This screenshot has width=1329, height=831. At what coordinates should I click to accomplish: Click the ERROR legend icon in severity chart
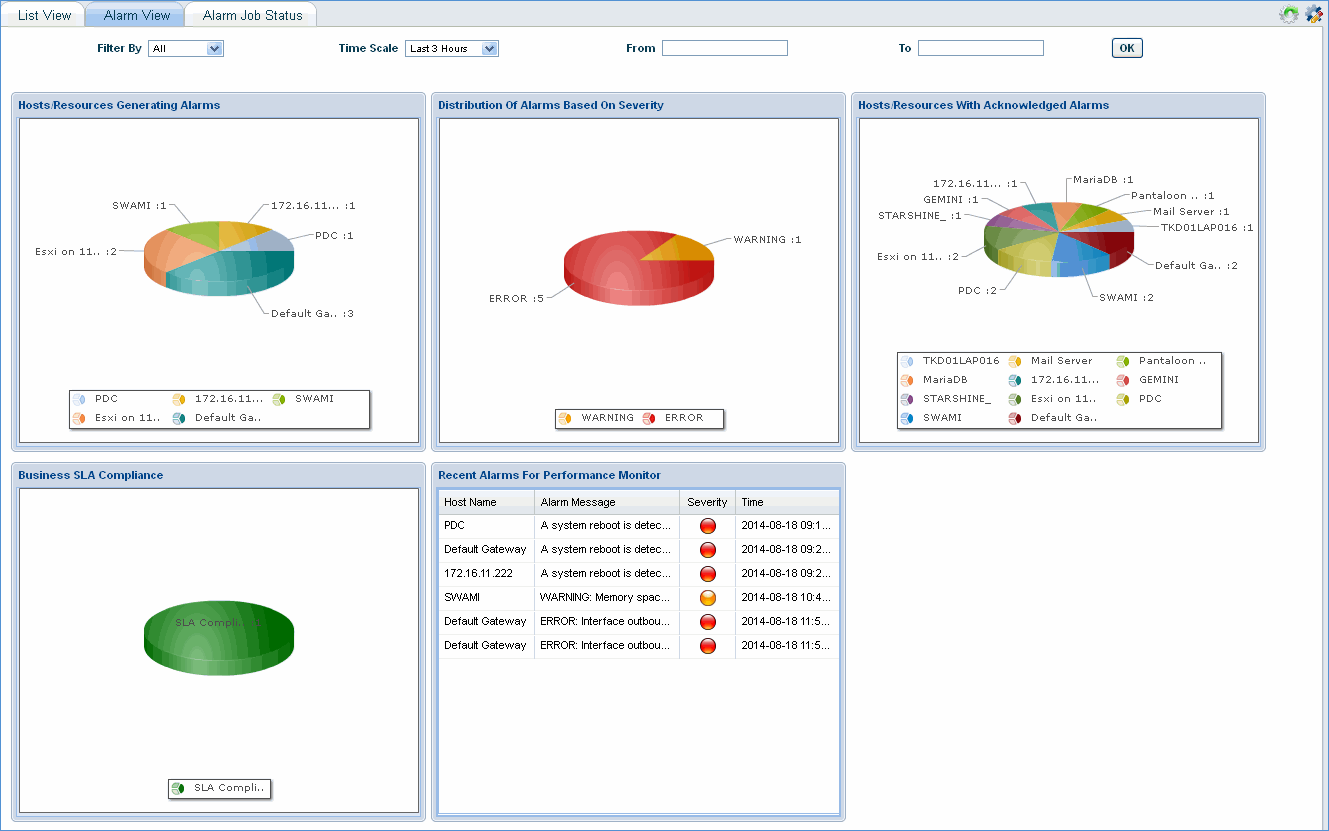click(649, 418)
